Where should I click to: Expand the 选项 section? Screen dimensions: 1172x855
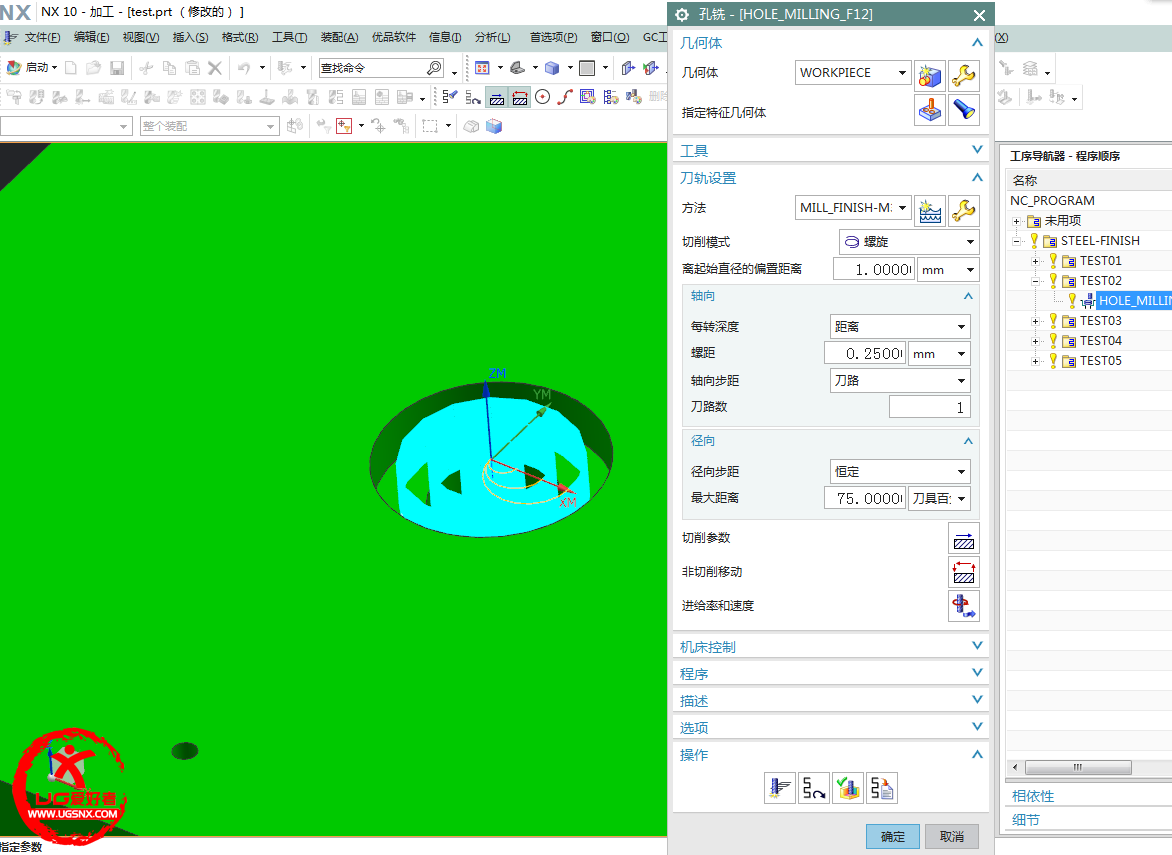(976, 726)
